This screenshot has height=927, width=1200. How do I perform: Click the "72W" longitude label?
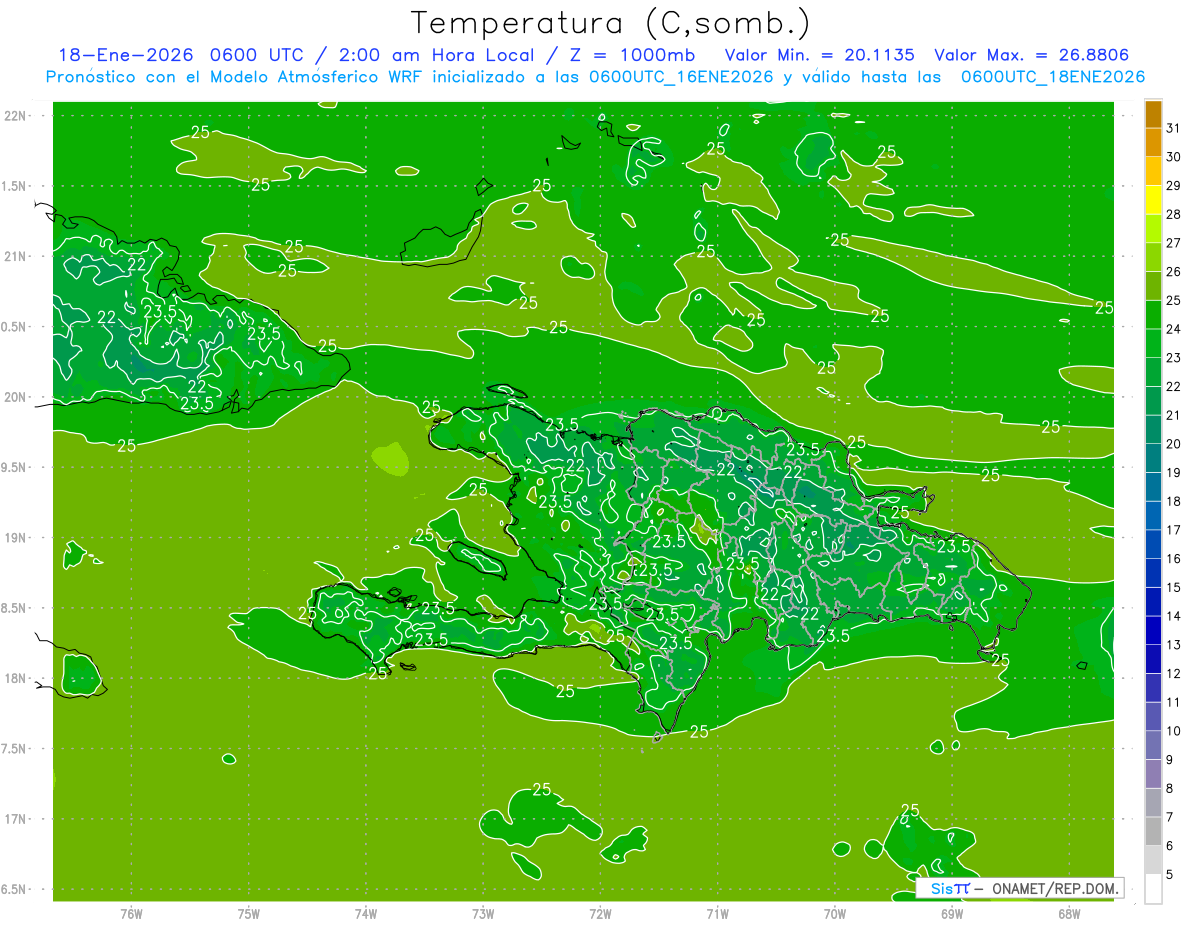click(x=600, y=913)
